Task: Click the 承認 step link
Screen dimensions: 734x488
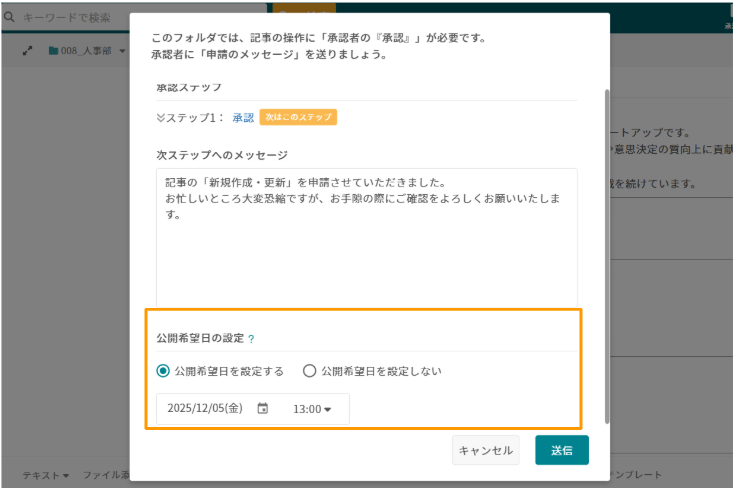Action: click(x=243, y=117)
